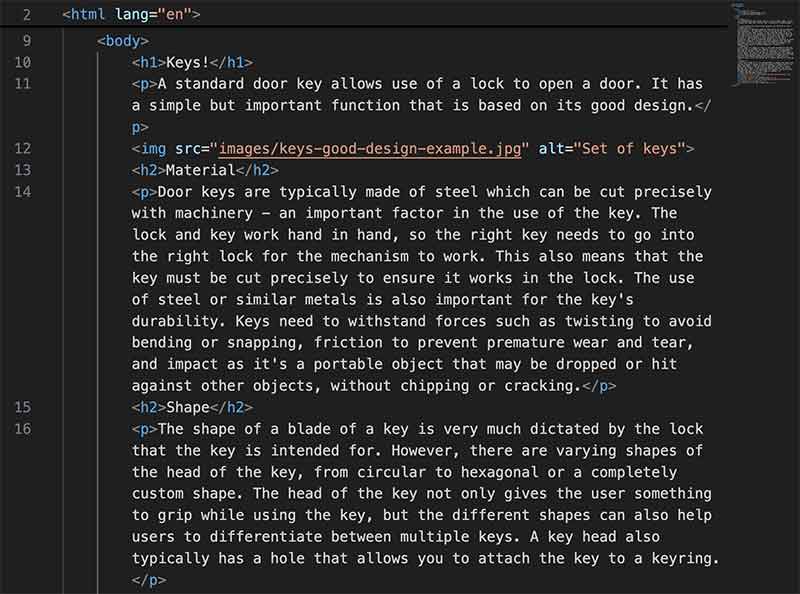
Task: Select line 10 via its line number
Action: (24, 63)
